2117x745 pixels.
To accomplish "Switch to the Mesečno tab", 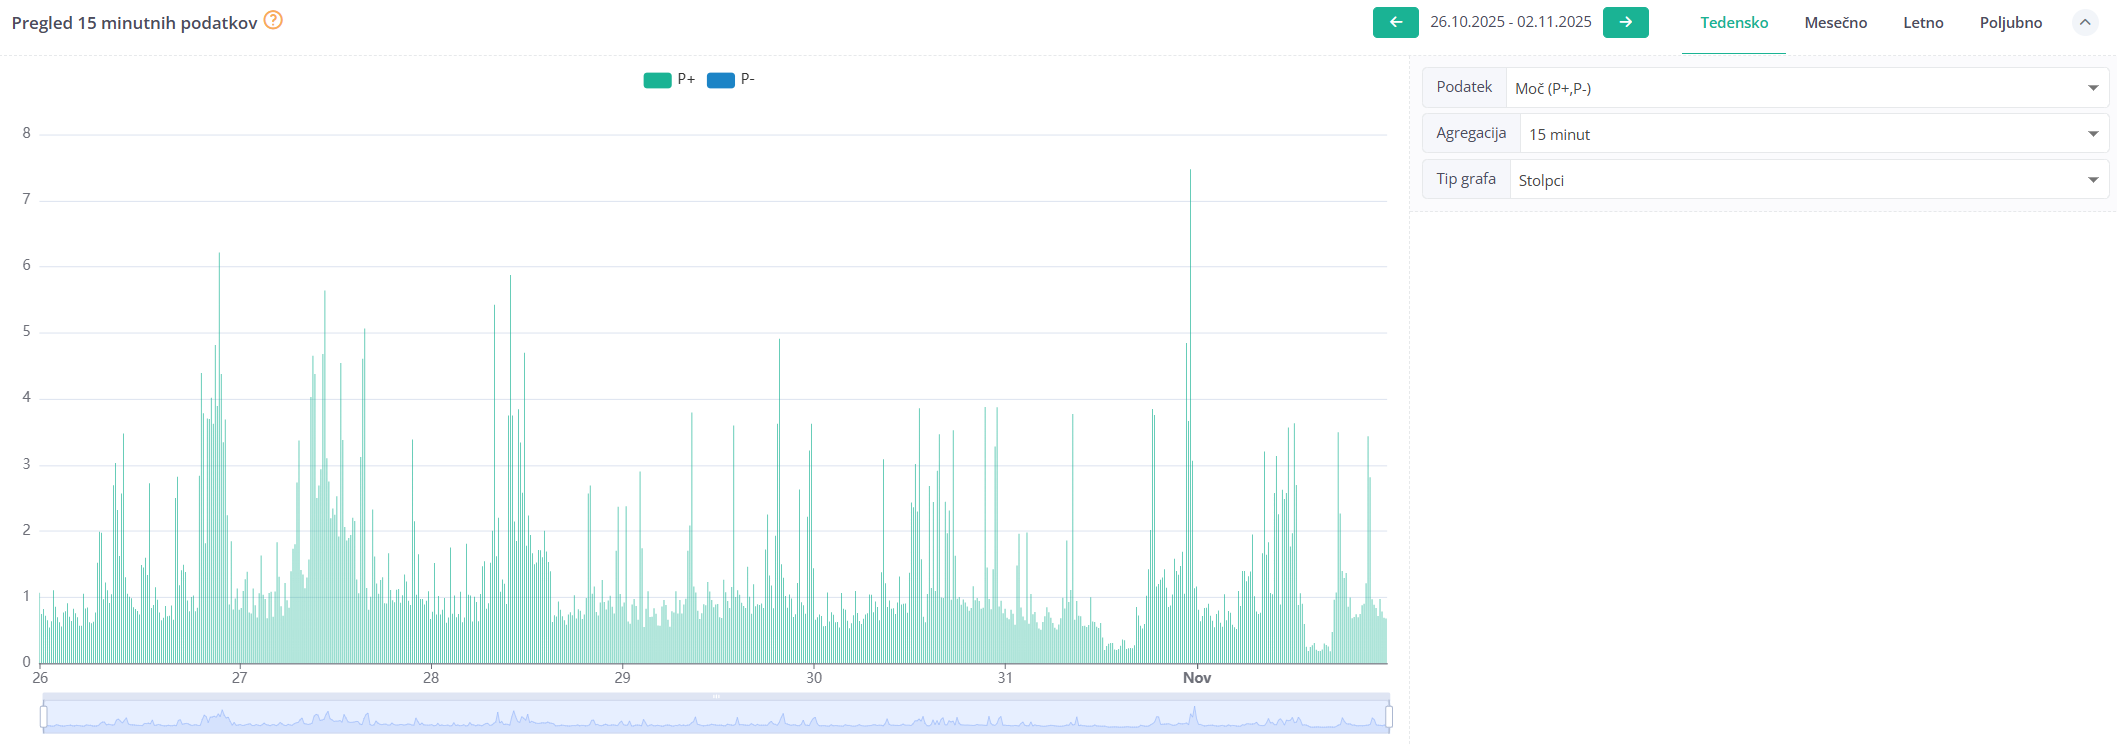I will click(x=1835, y=23).
